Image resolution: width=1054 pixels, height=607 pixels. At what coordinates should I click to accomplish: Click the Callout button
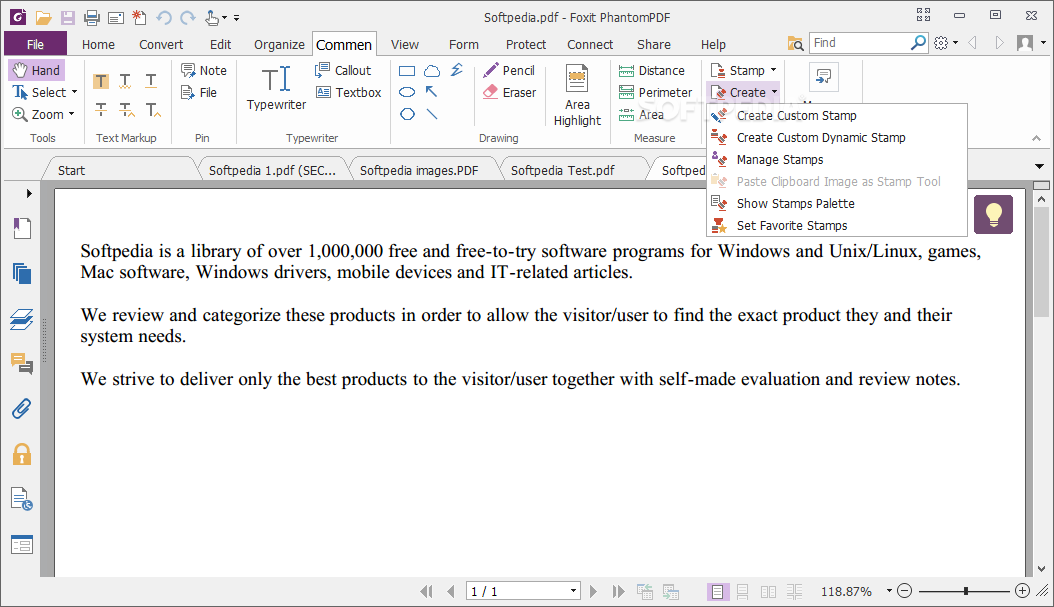[343, 70]
